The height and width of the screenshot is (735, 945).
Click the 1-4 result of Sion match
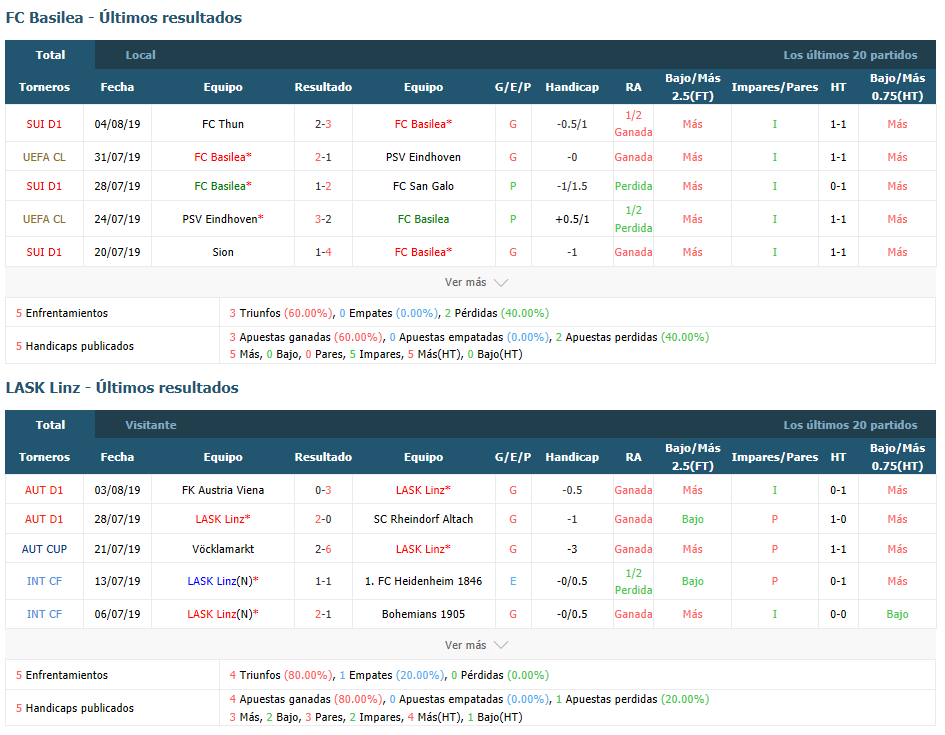click(323, 252)
